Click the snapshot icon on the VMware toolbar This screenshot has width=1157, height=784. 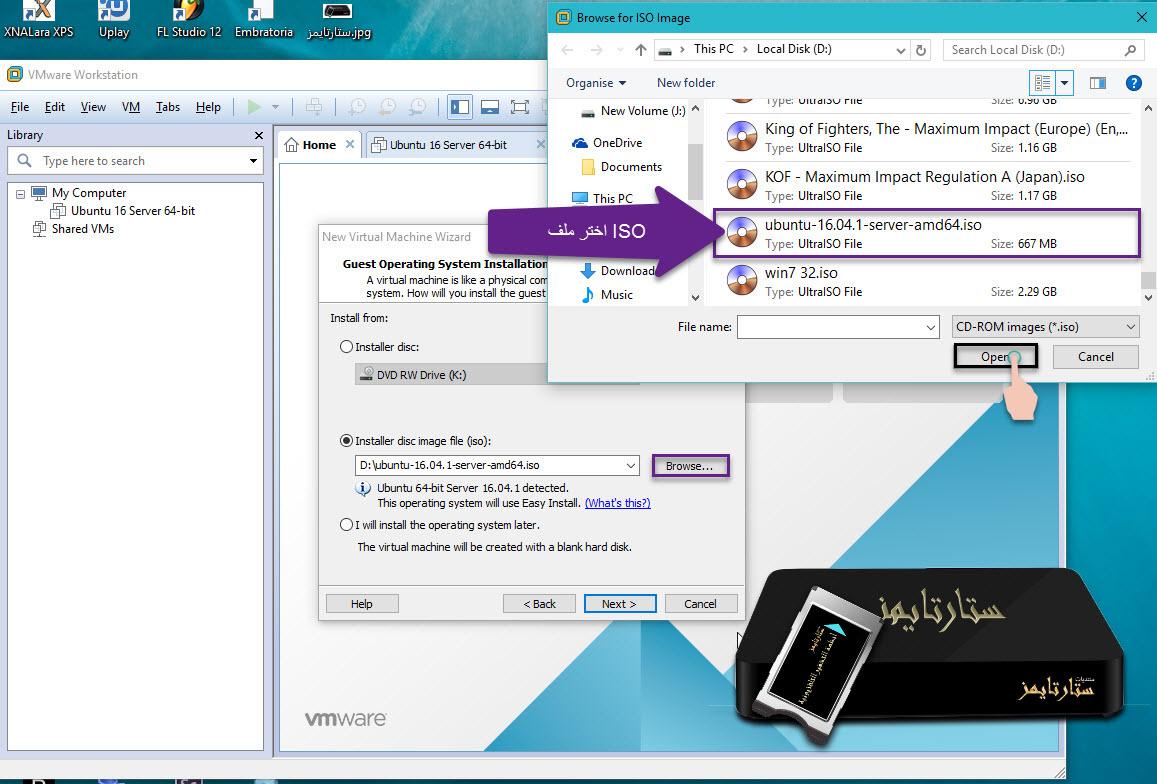pos(358,106)
